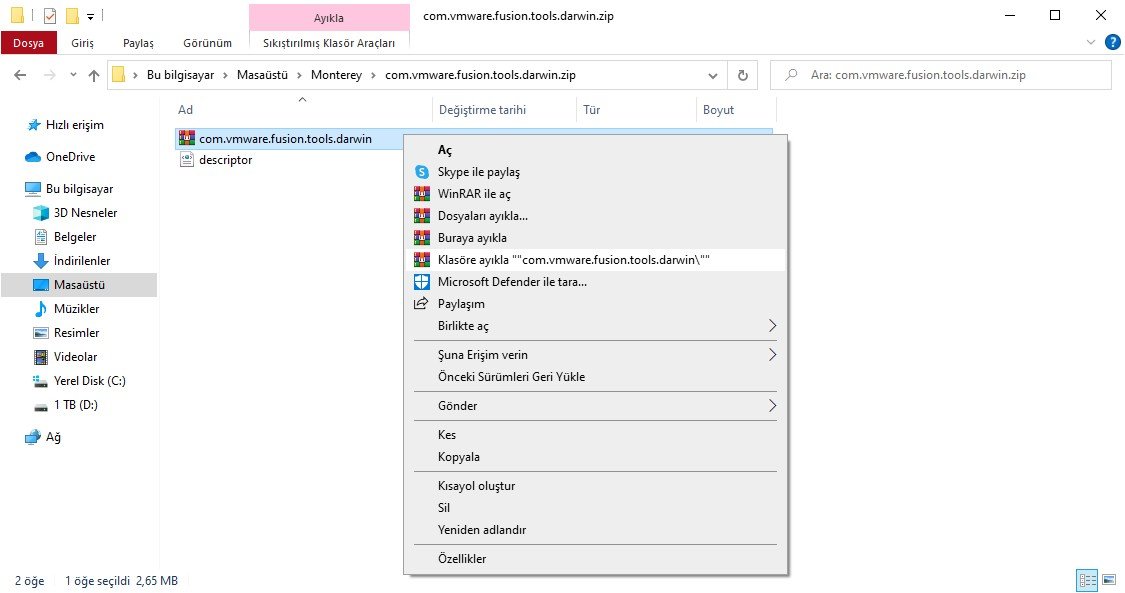The image size is (1125, 593).
Task: Click the Microsoft Defender shield icon
Action: click(x=422, y=282)
